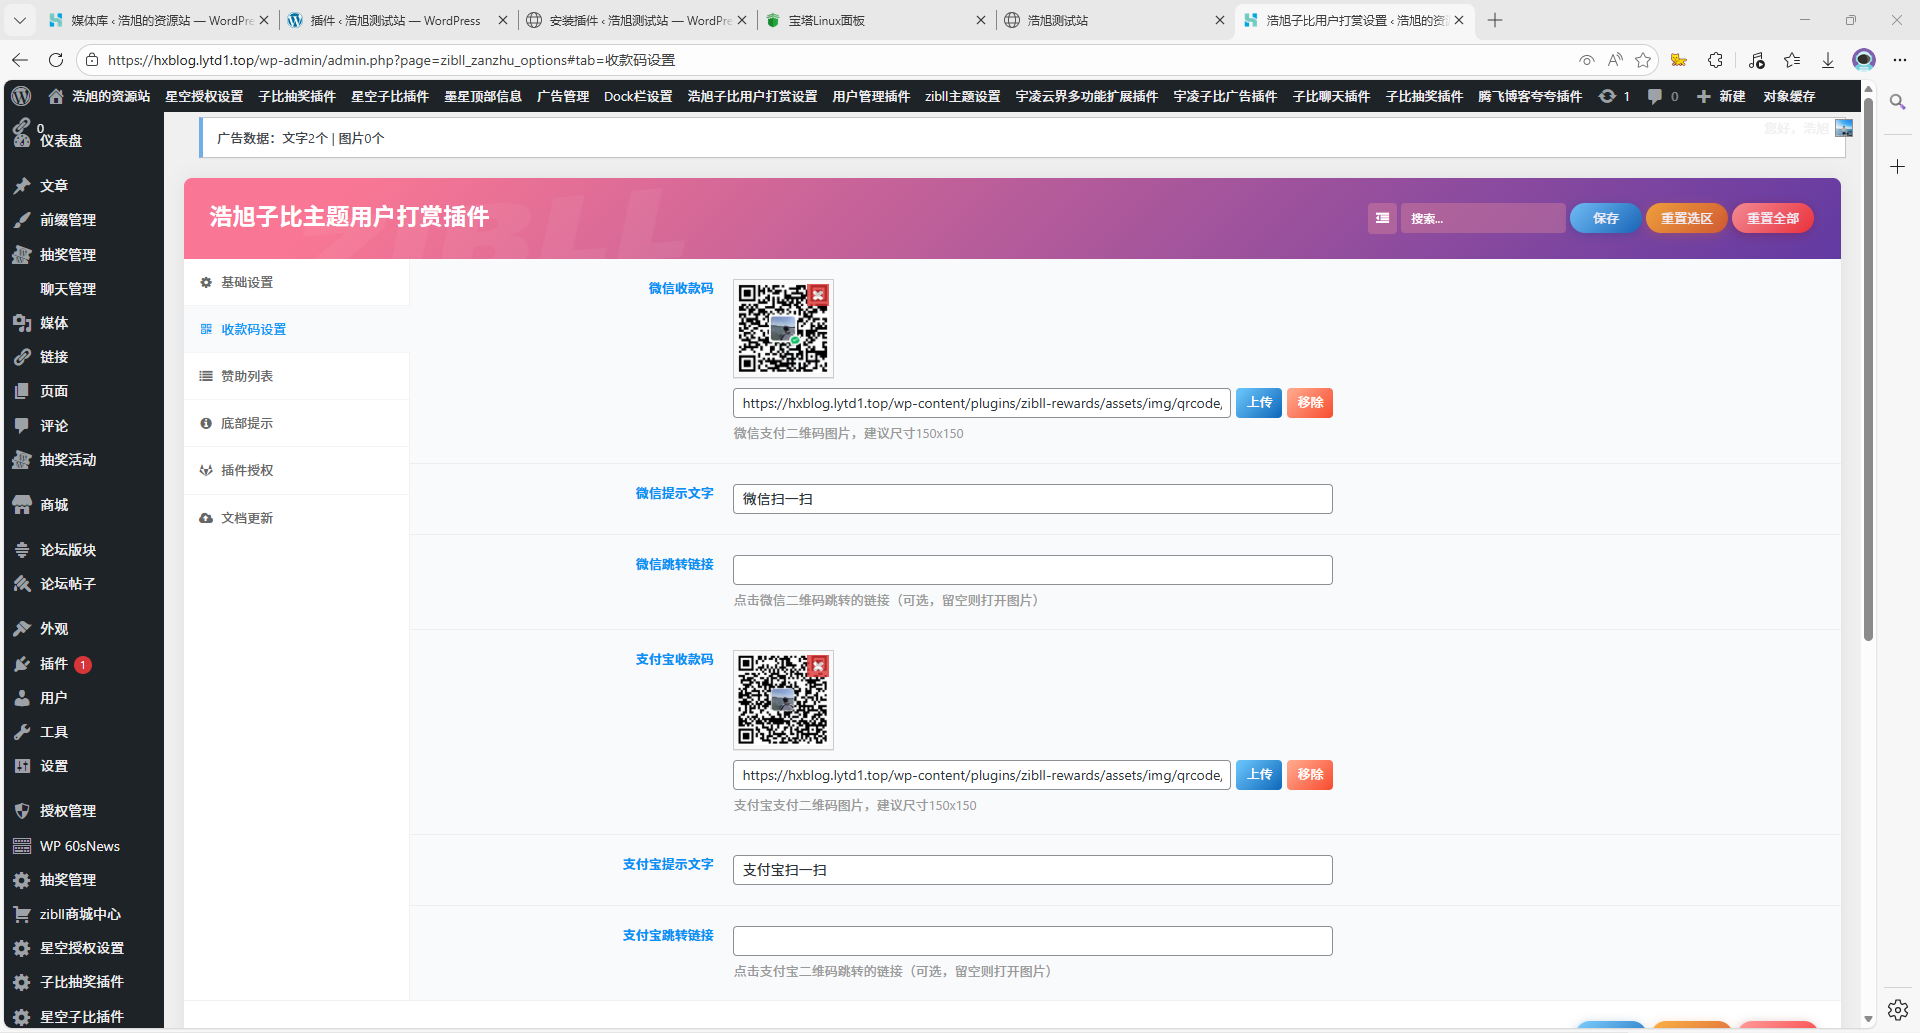Remove the Alipay QR code thumbnail via X

coord(818,666)
